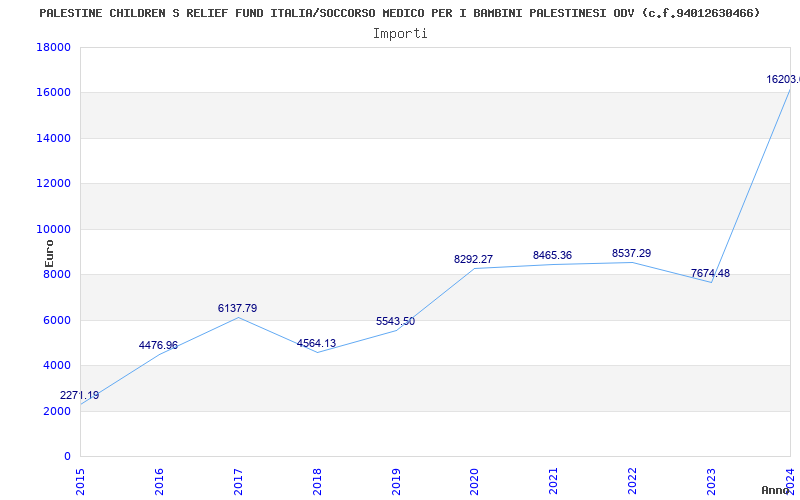Click the 2023 x-axis year label
800x500 pixels.
(x=711, y=482)
